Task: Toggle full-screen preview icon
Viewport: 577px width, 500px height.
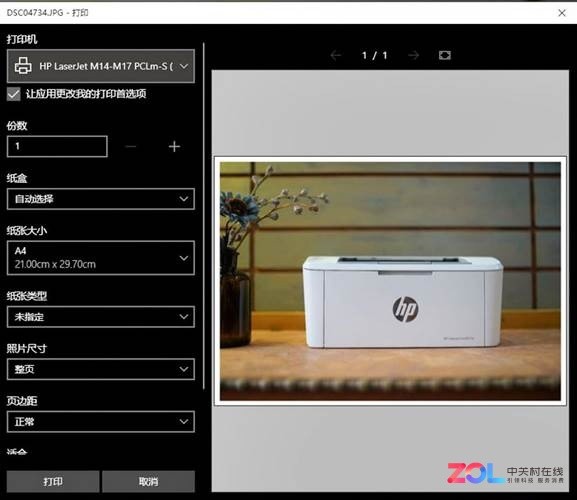Action: 445,55
